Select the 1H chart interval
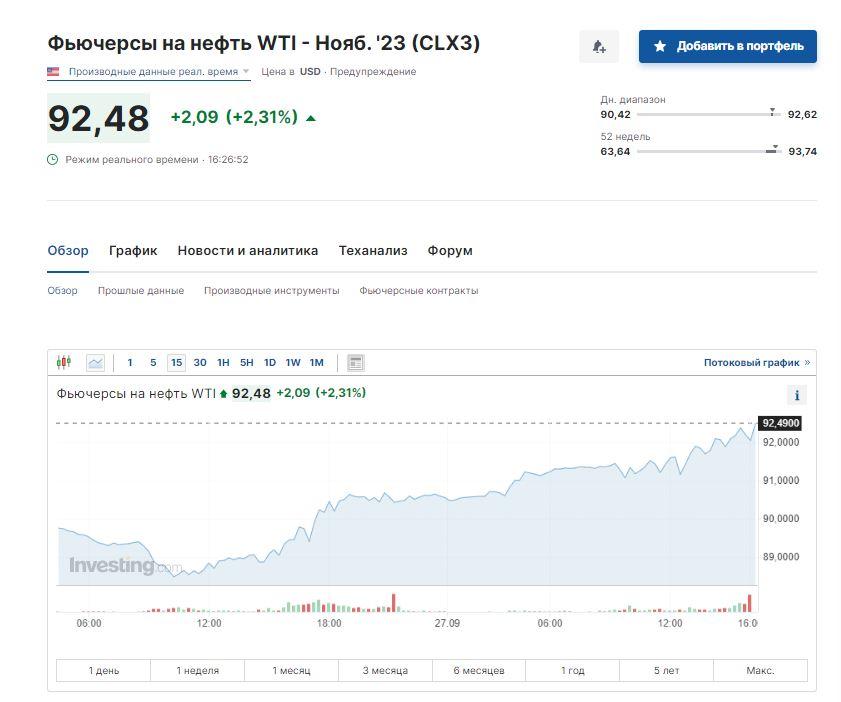Viewport: 841px width, 702px height. [x=223, y=362]
